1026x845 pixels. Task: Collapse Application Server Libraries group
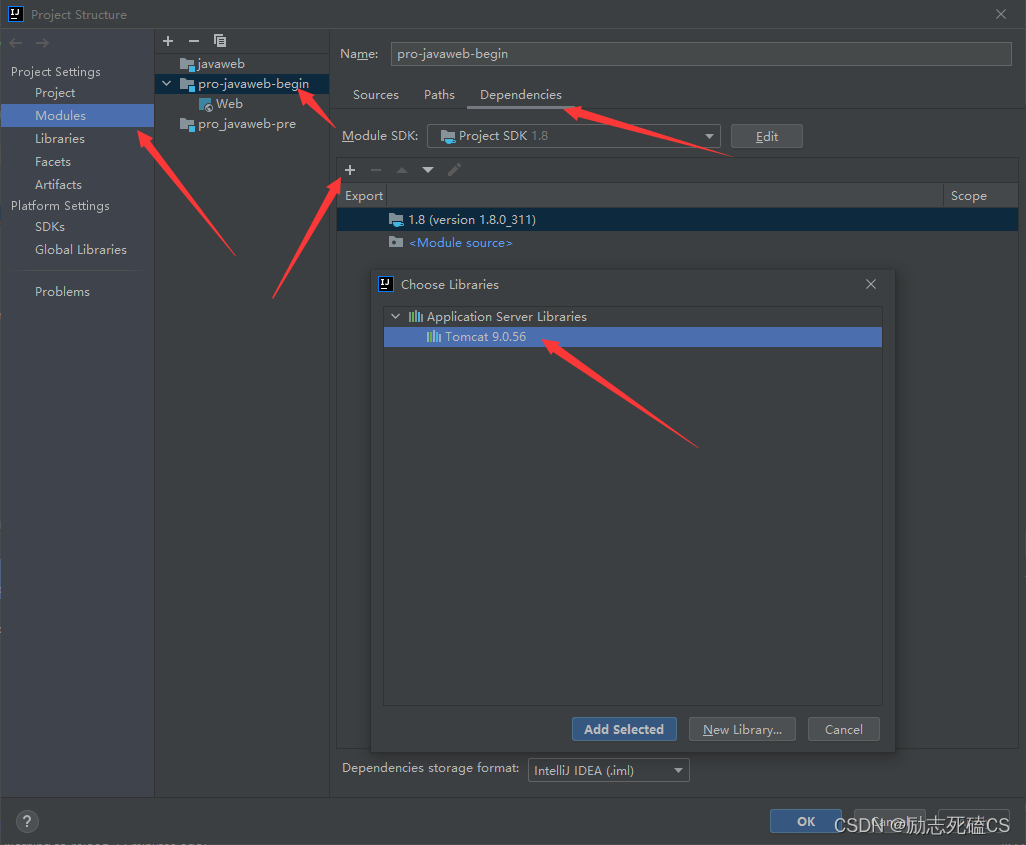click(x=395, y=316)
